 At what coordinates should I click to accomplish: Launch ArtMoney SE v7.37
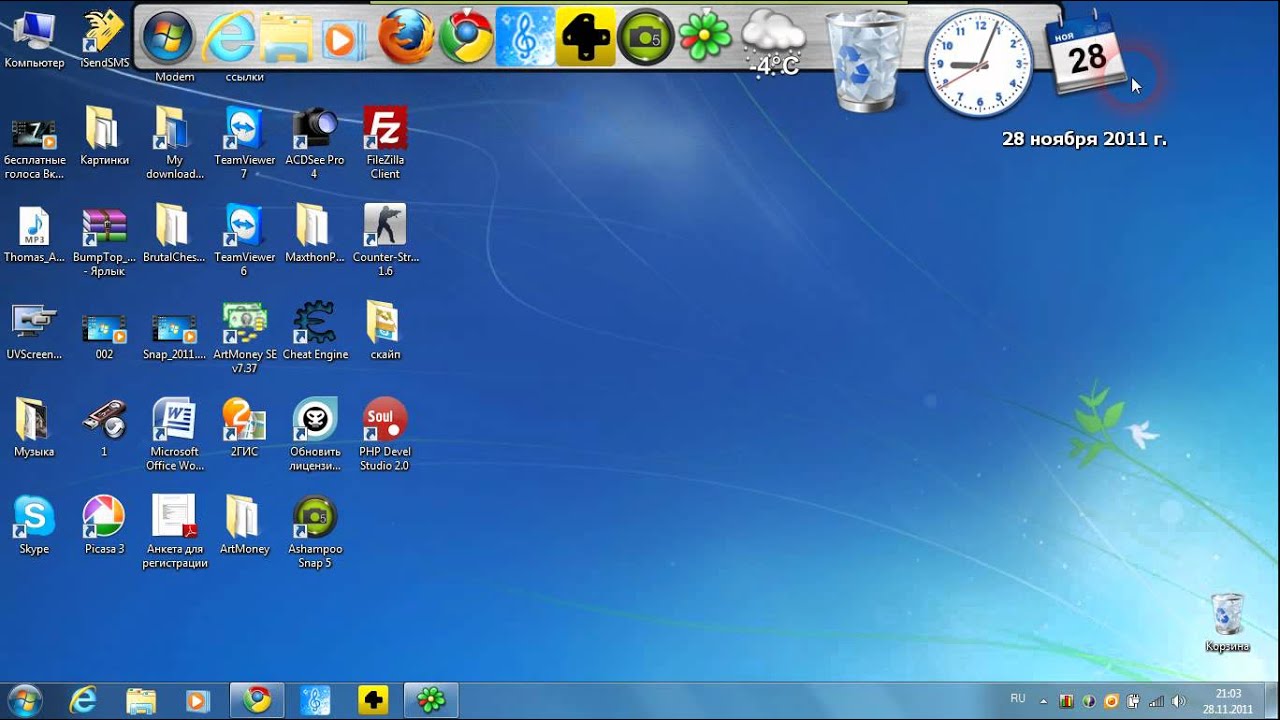244,338
